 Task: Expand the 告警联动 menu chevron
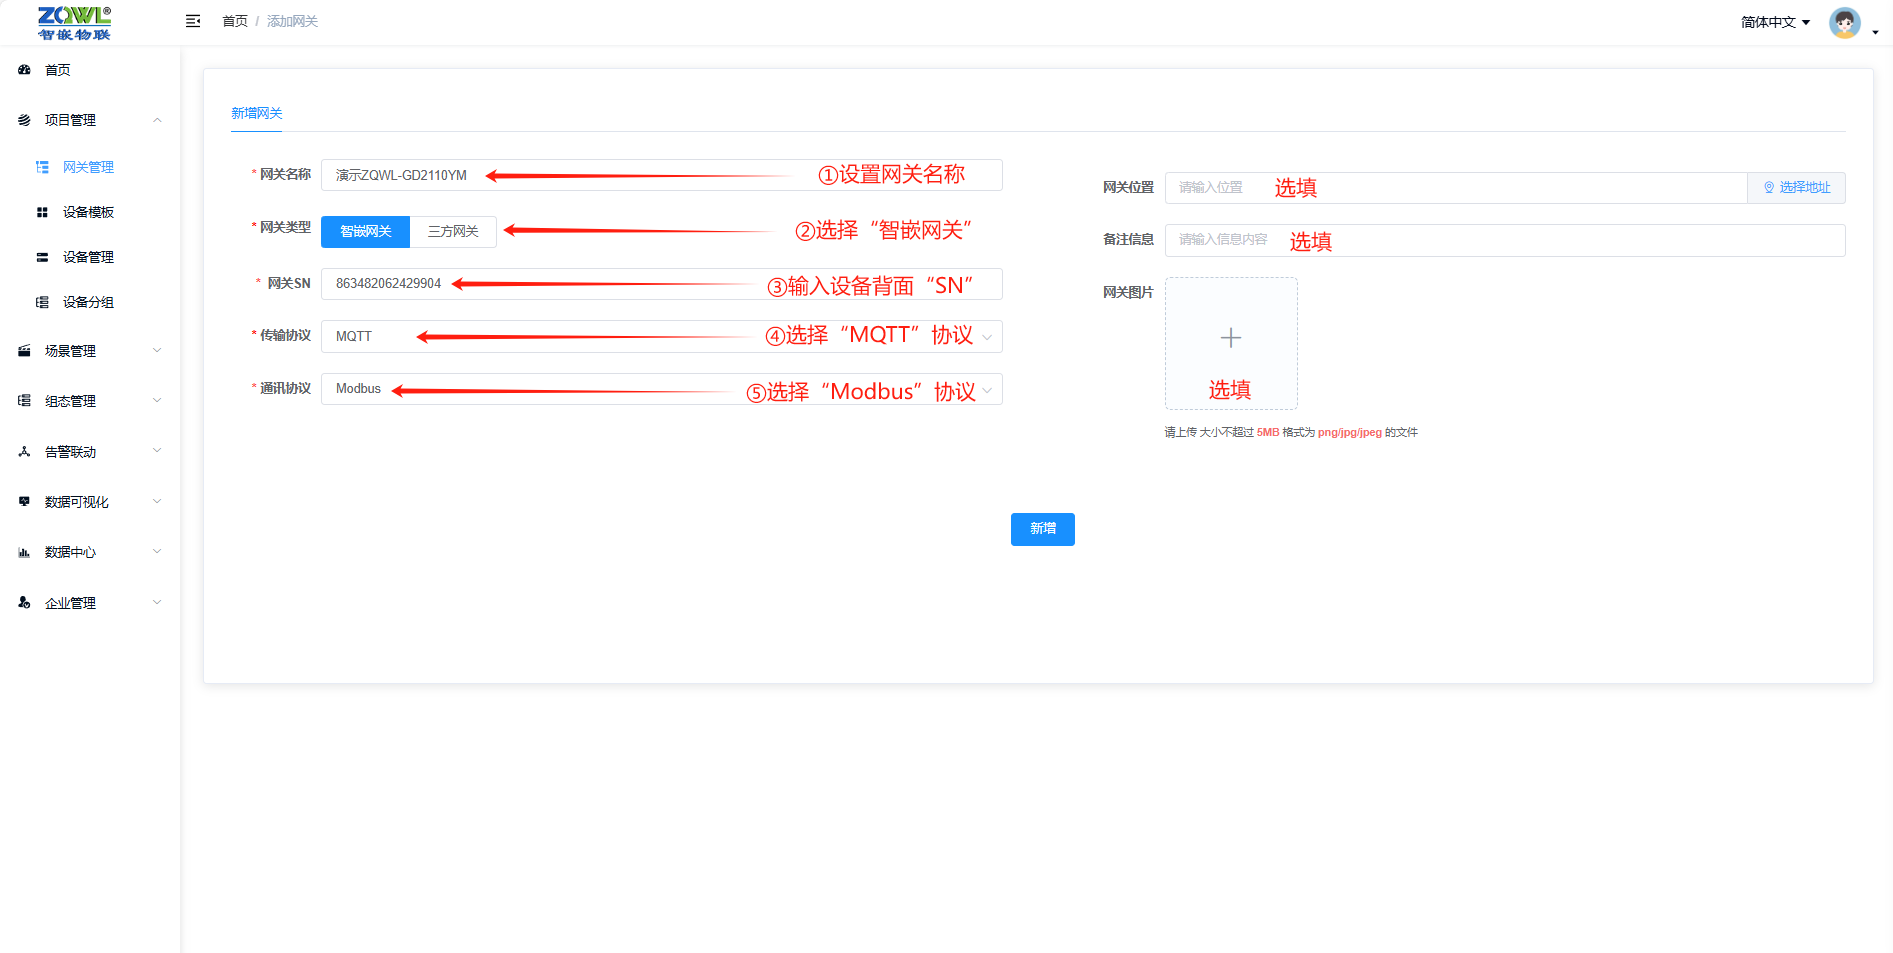[x=157, y=452]
